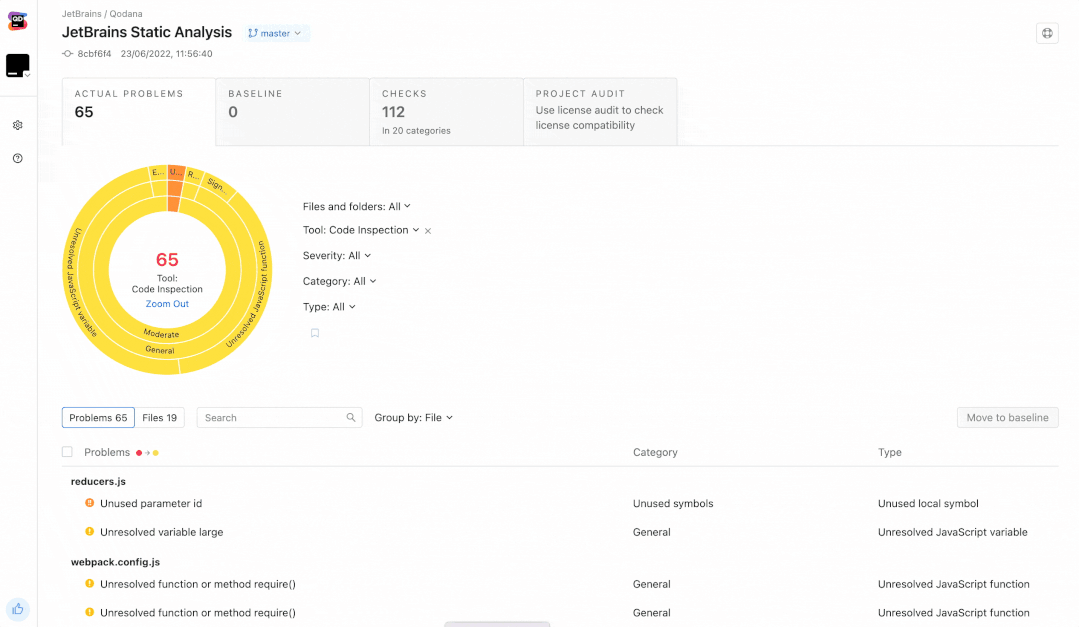
Task: Click warning icon for Unused parameter id
Action: (x=89, y=503)
